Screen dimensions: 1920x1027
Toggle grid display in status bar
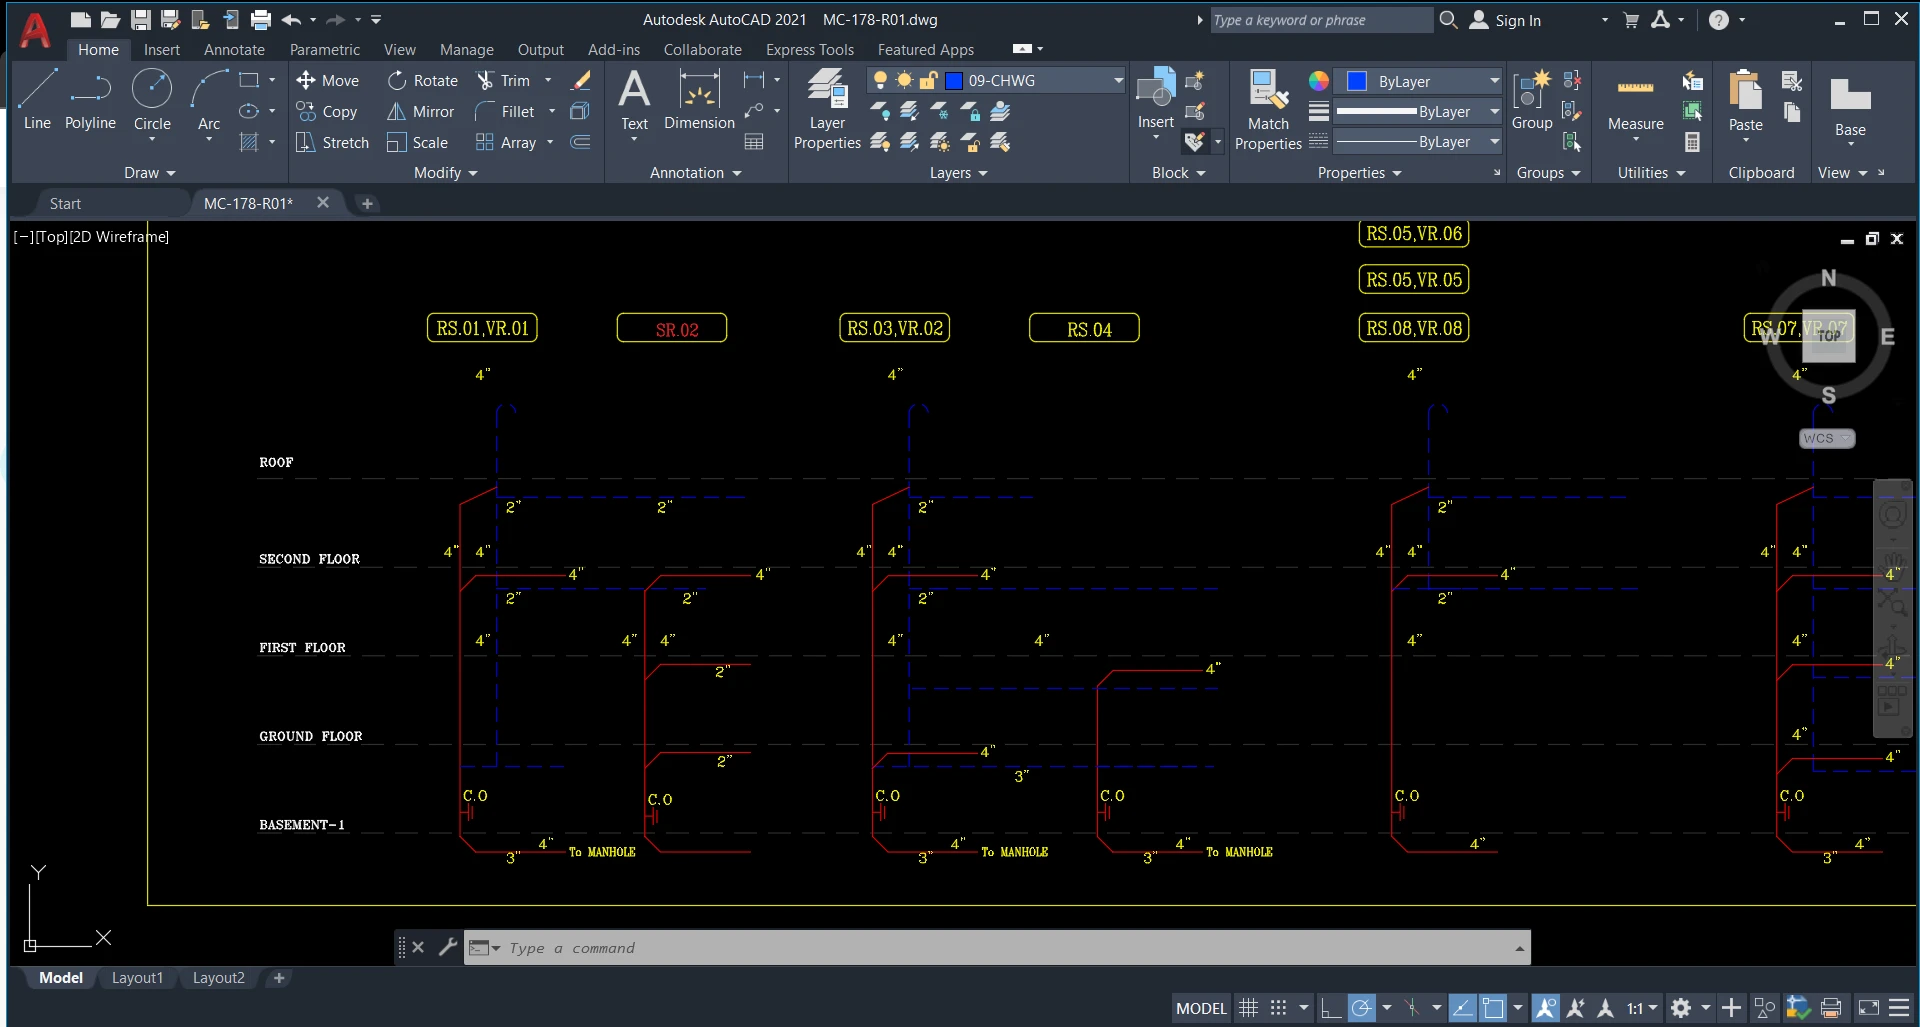point(1248,1008)
